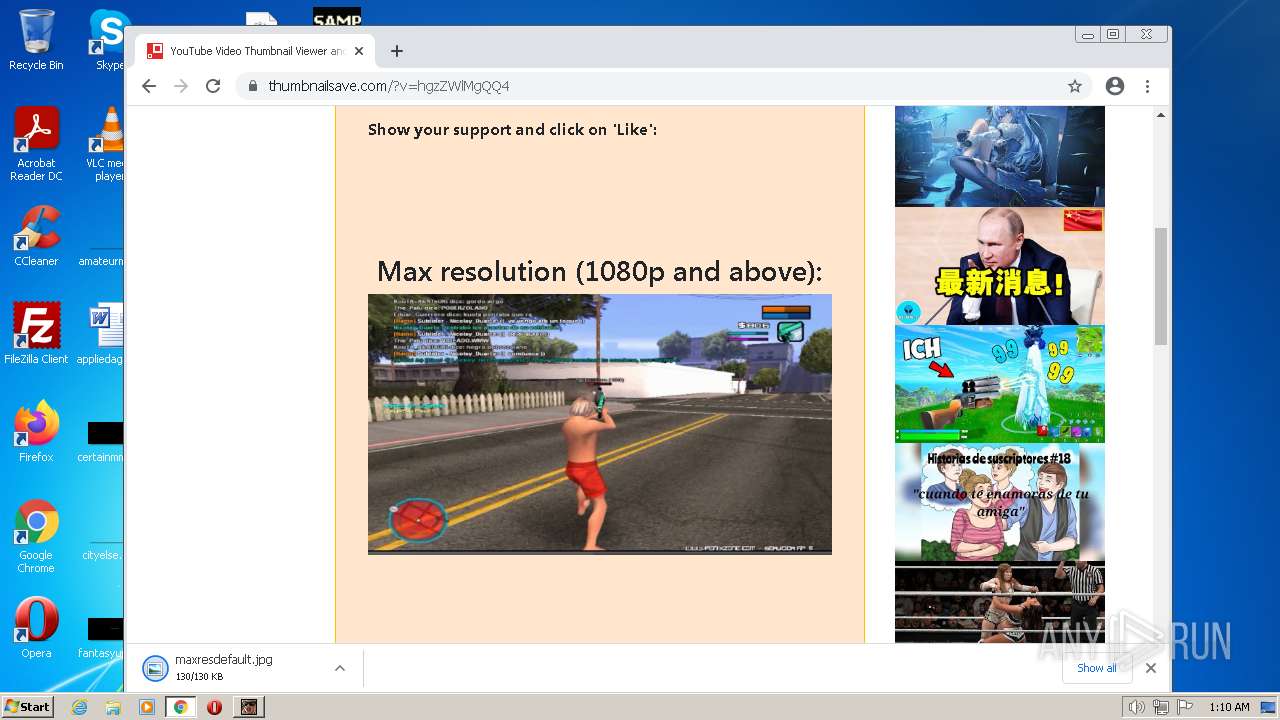Image resolution: width=1280 pixels, height=720 pixels.
Task: Open the Windows Start menu
Action: point(28,706)
